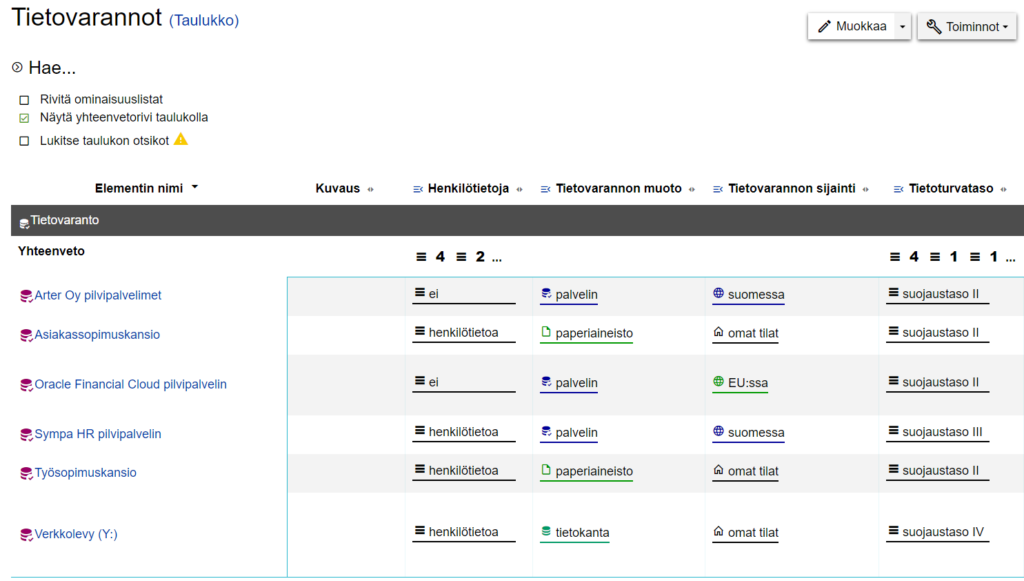Screen dimensions: 1024x581
Task: Enable Rivitä ominaisuuslistat checkbox
Action: pos(24,100)
